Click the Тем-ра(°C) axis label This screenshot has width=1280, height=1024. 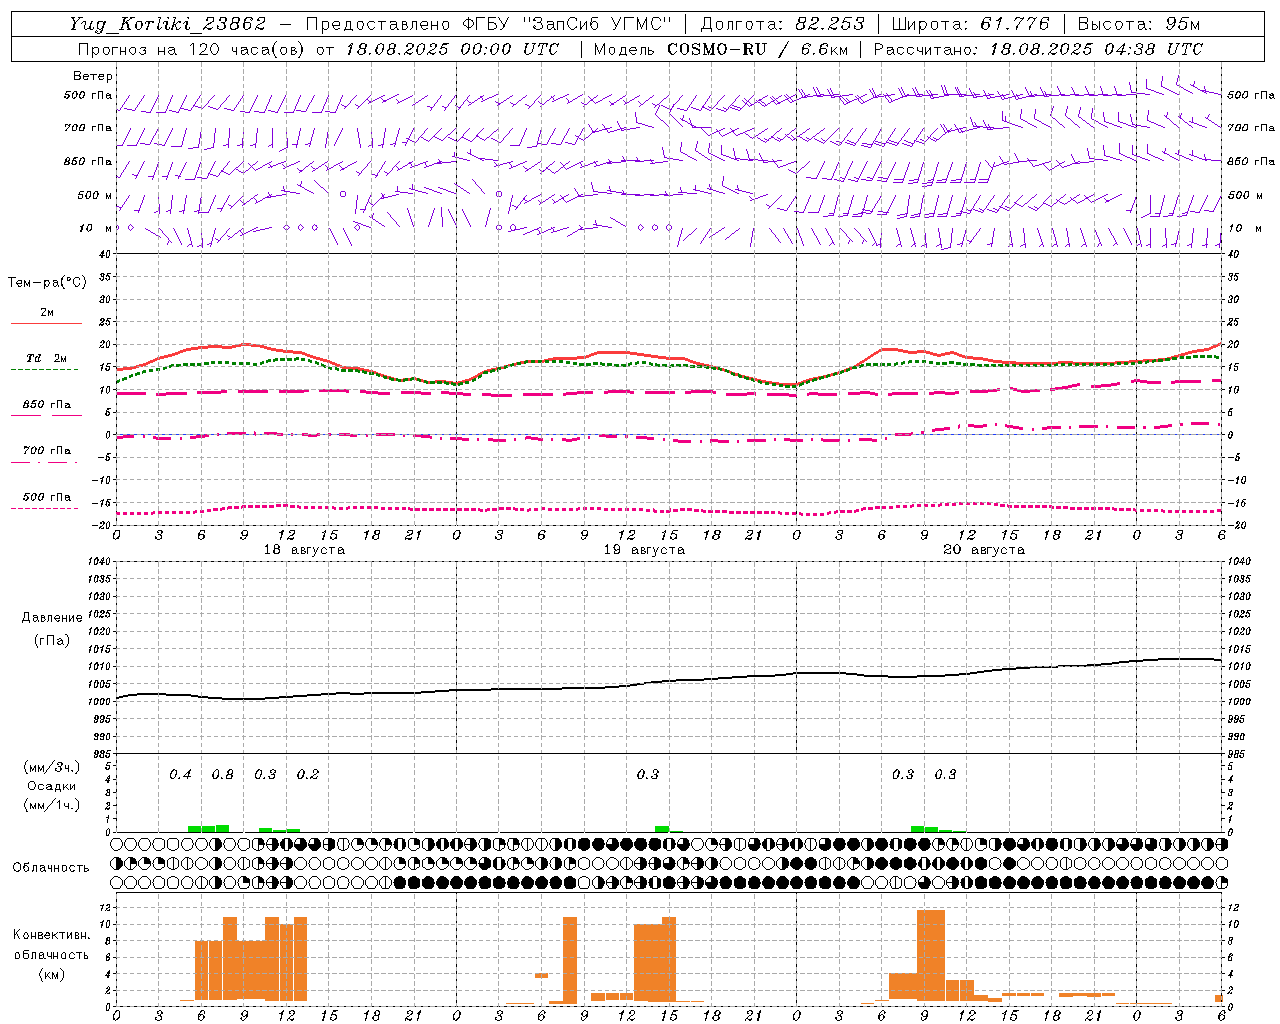47,282
